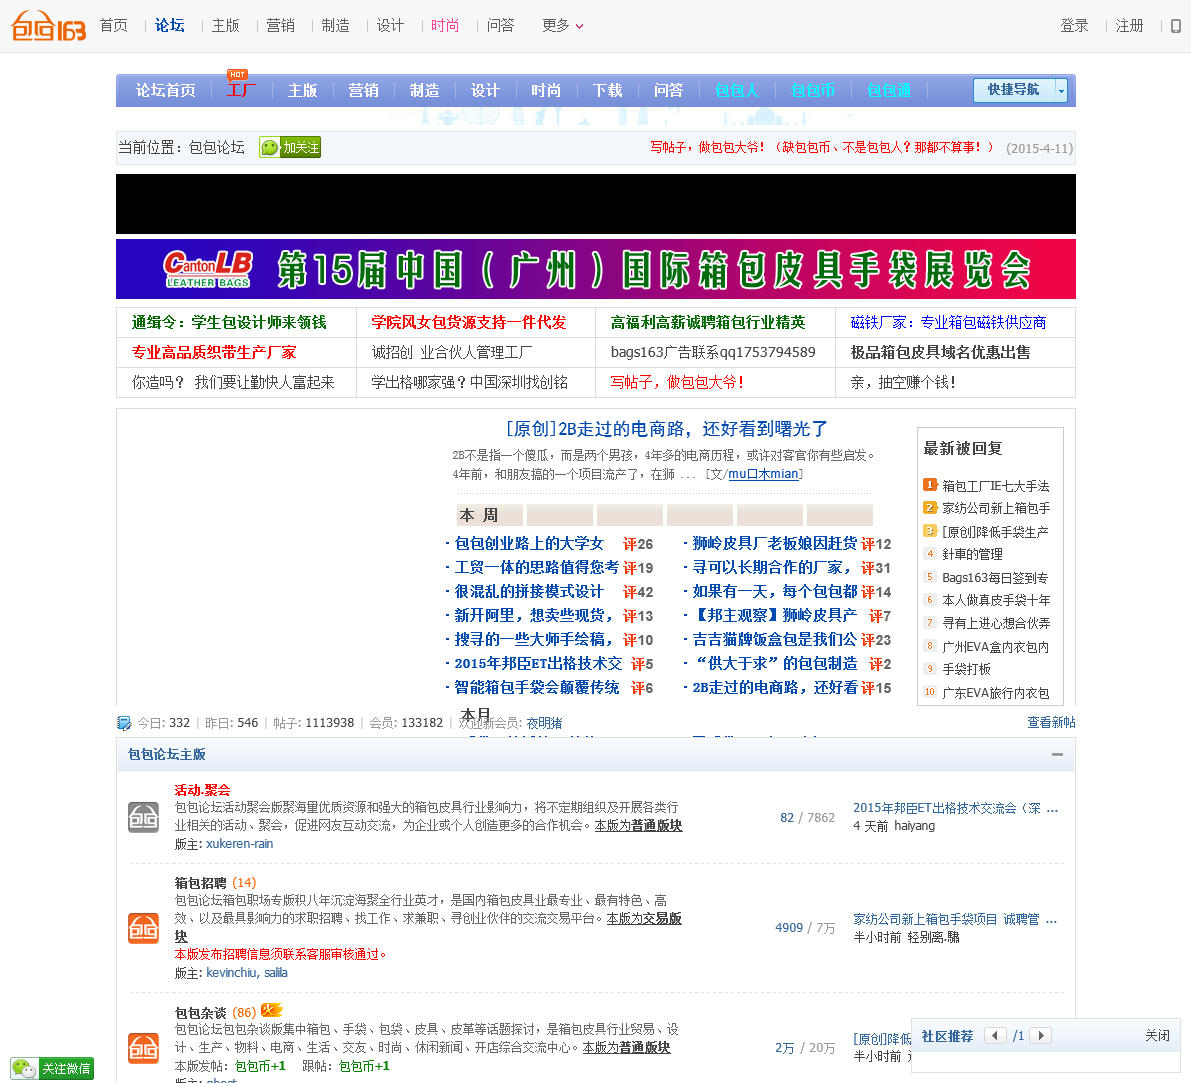Open the 箱包招聘 board title

tap(201, 883)
